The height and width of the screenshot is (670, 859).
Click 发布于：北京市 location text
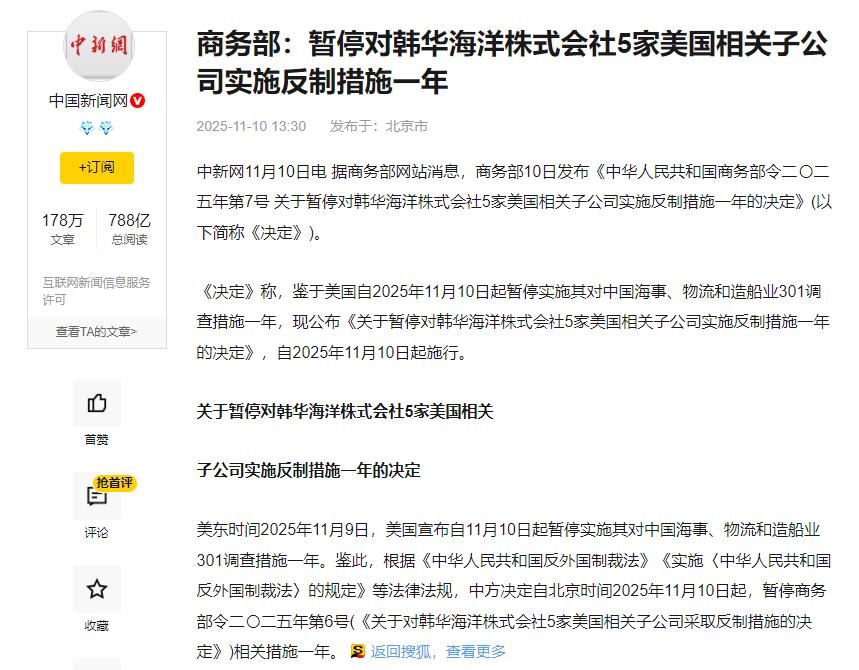[379, 127]
